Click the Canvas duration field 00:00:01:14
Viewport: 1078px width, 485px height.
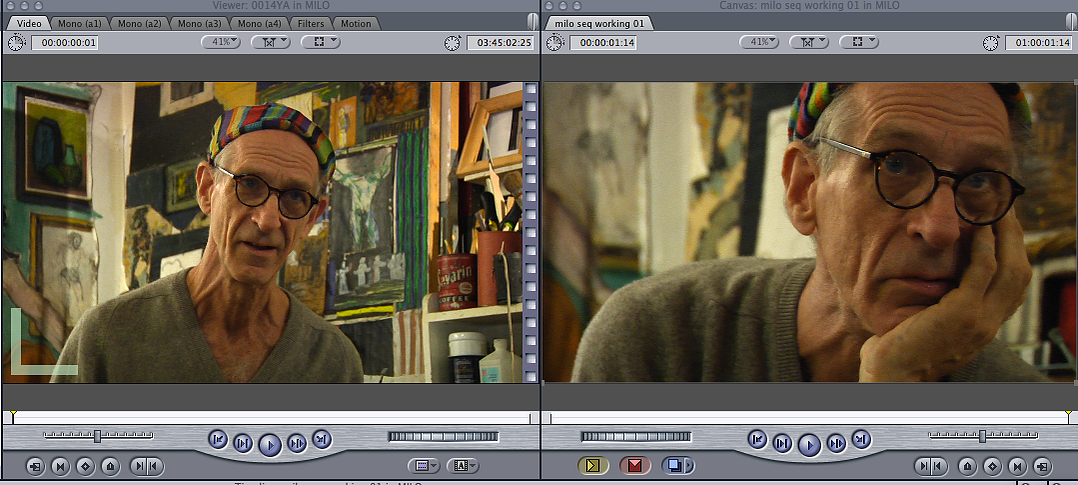click(603, 43)
